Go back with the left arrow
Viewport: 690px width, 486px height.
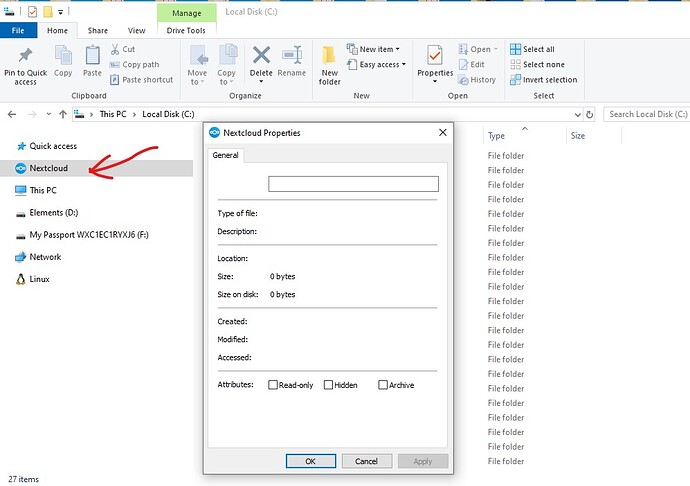(12, 114)
